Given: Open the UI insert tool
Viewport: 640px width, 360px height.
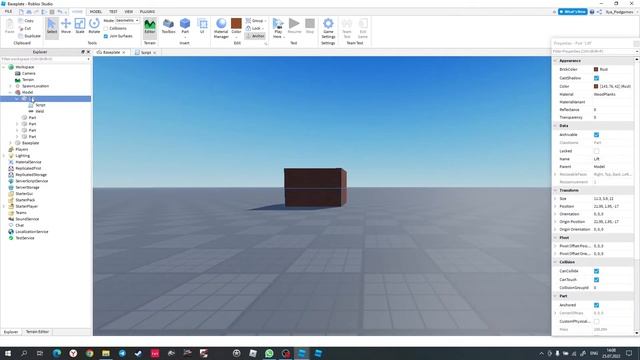Looking at the screenshot, I should pyautogui.click(x=202, y=27).
